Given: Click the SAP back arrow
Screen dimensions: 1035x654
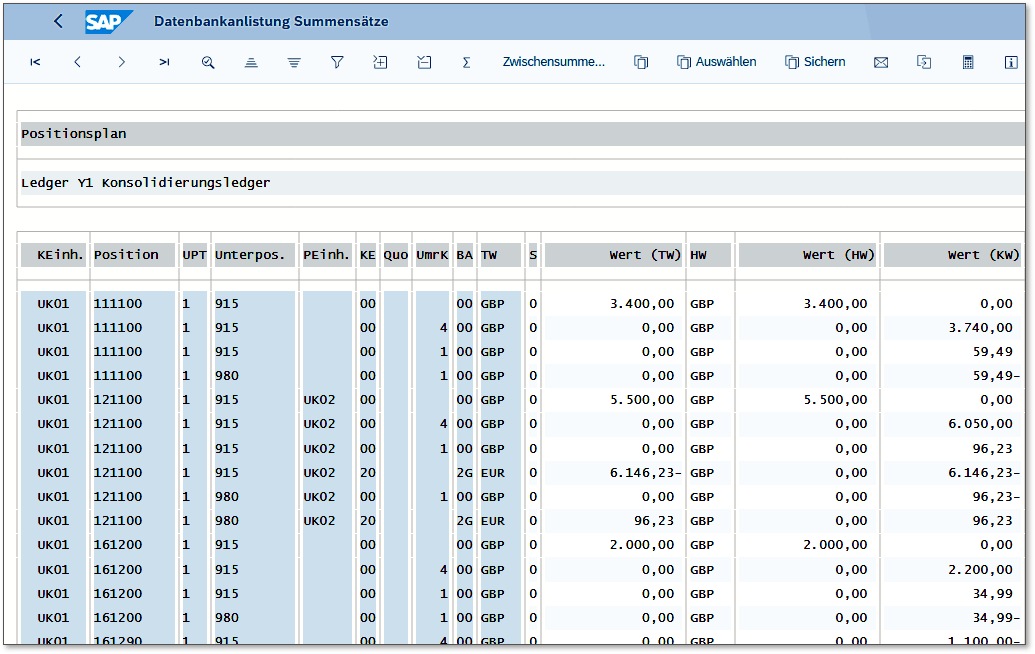Looking at the screenshot, I should (x=58, y=21).
